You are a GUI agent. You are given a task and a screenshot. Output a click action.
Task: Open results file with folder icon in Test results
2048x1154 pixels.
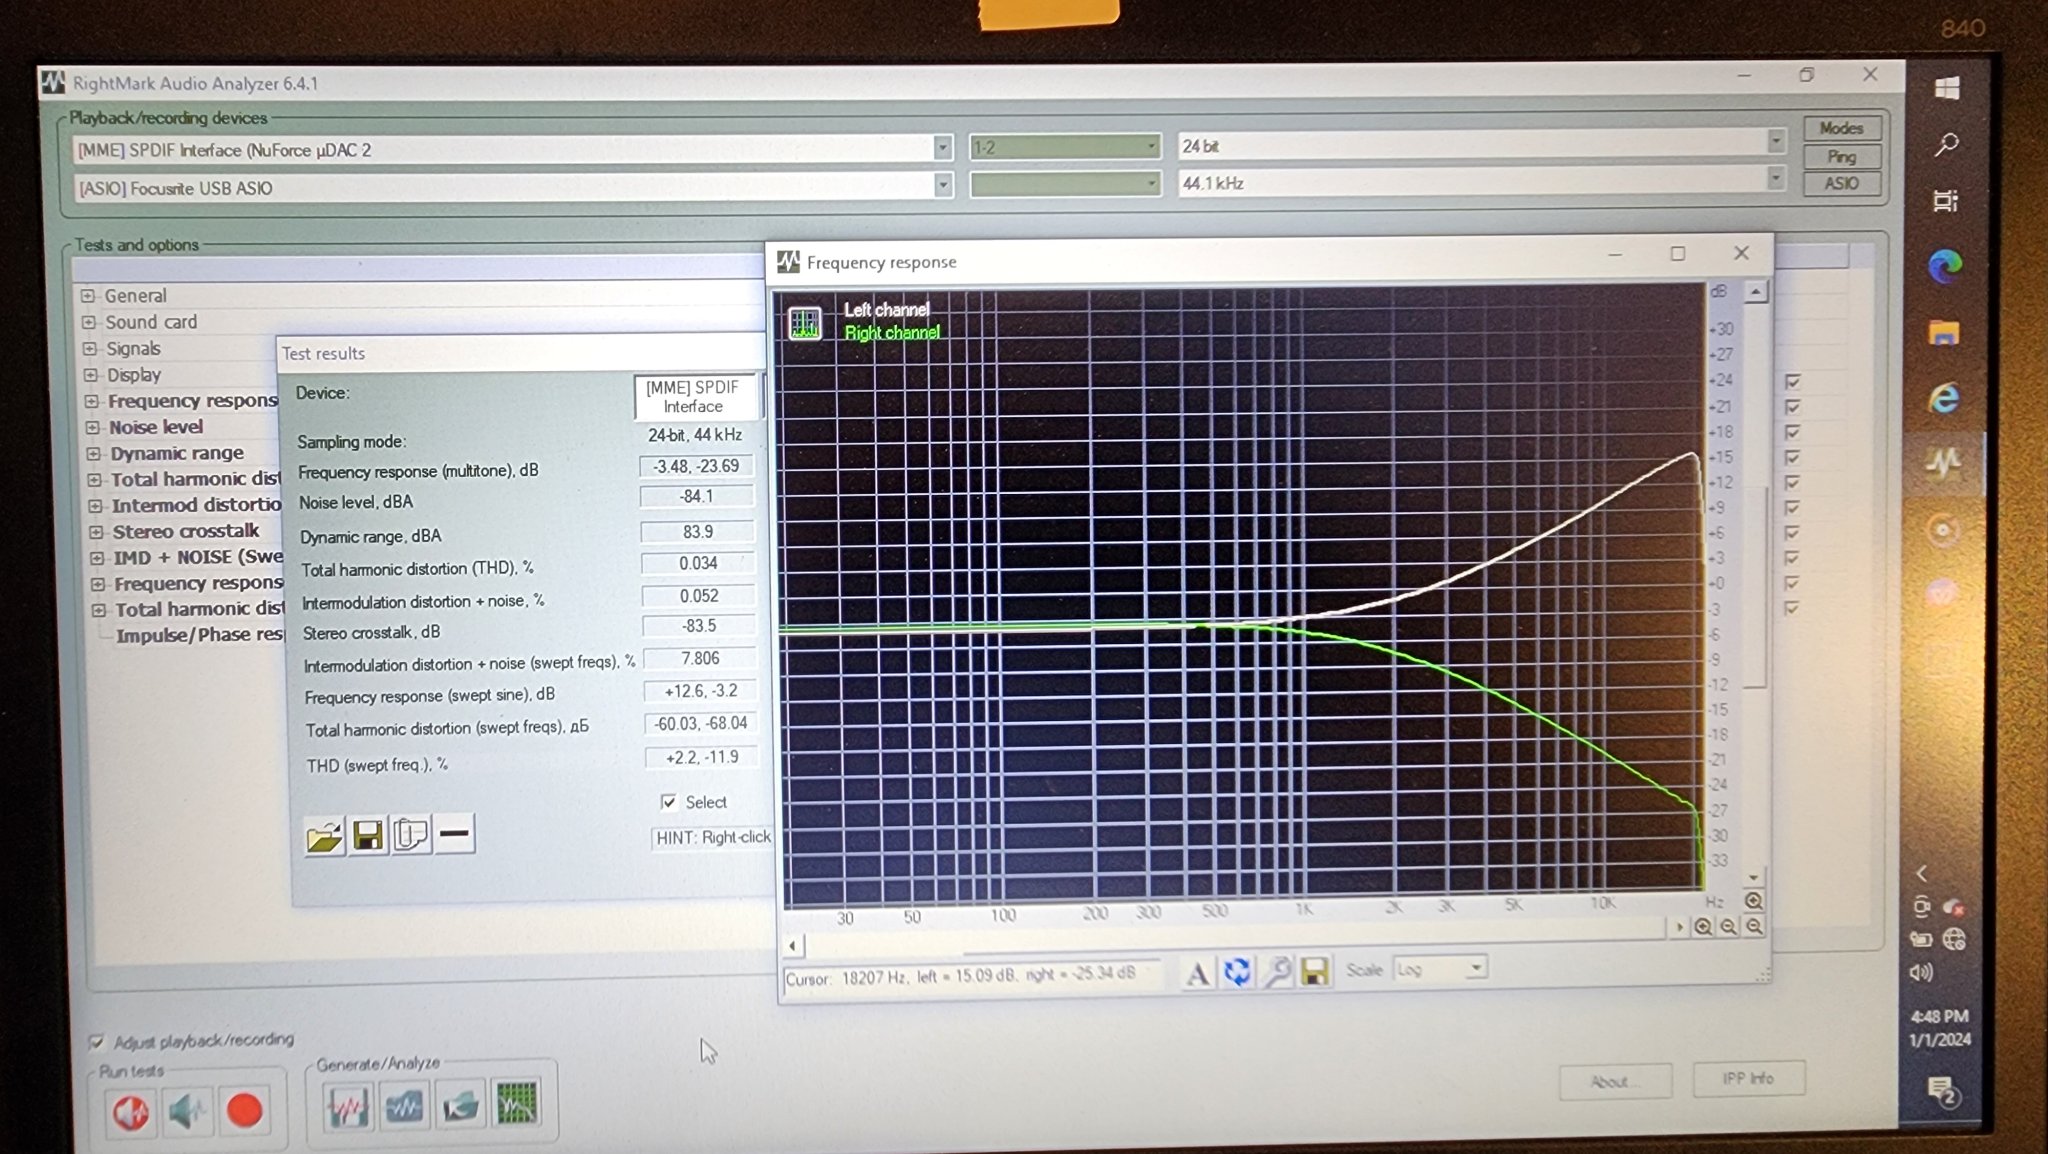tap(325, 836)
